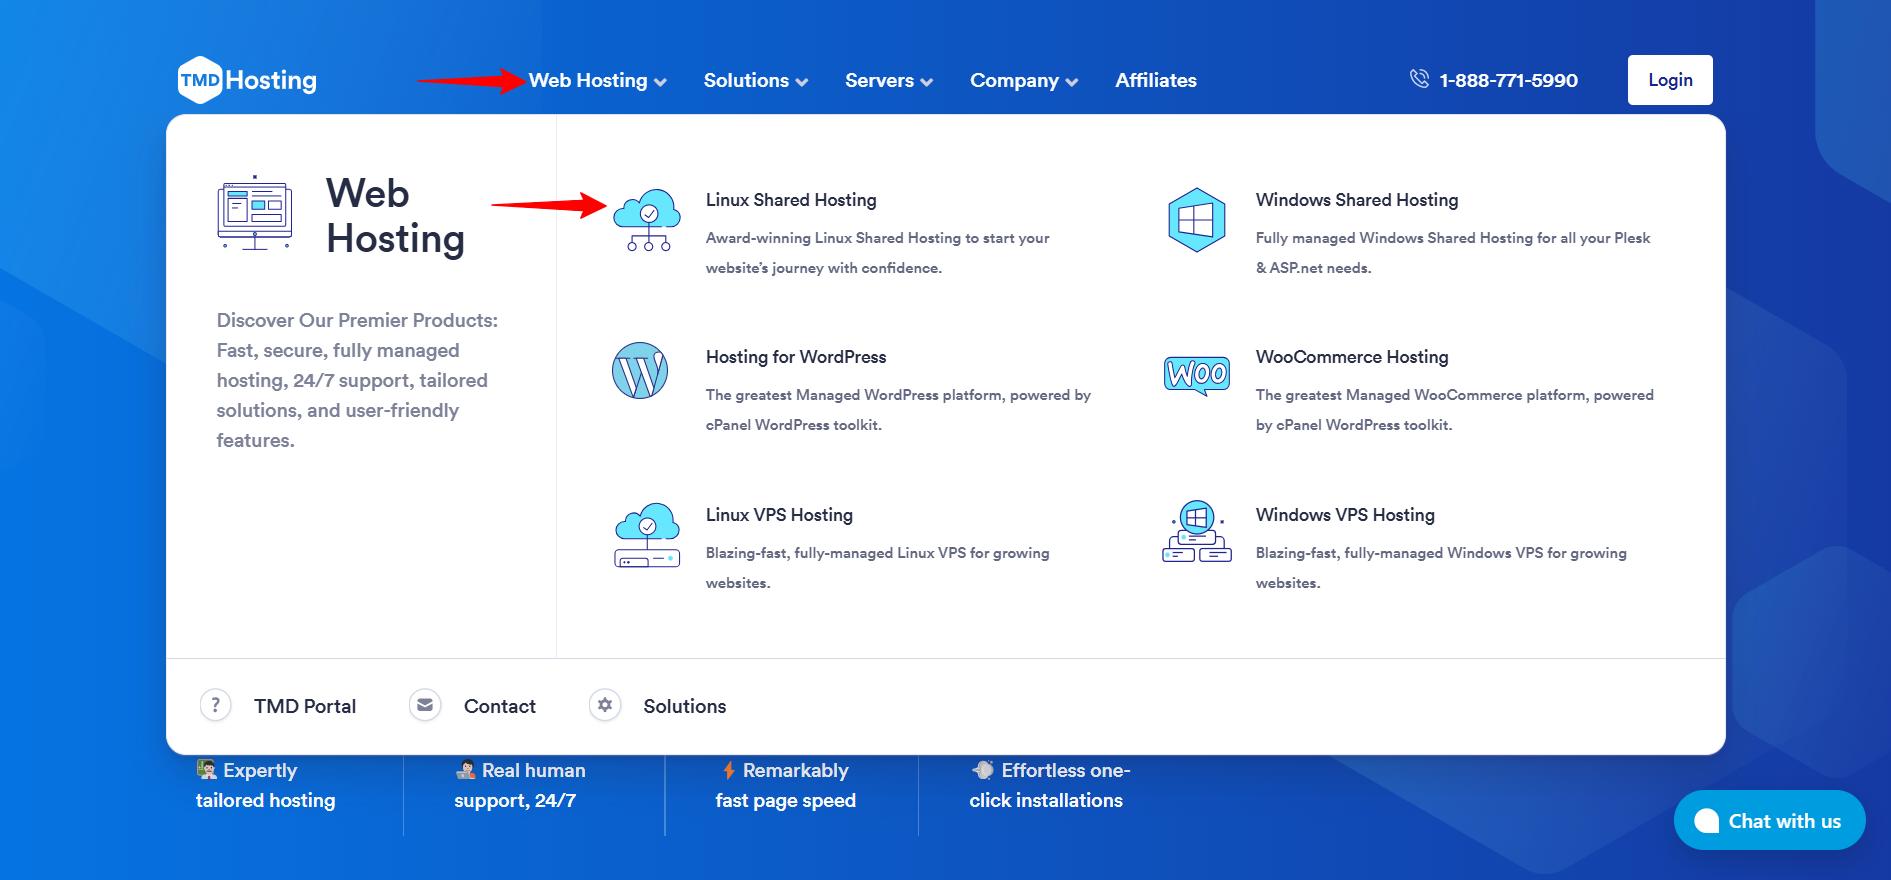Viewport: 1891px width, 880px height.
Task: Open the Company menu
Action: [x=1024, y=80]
